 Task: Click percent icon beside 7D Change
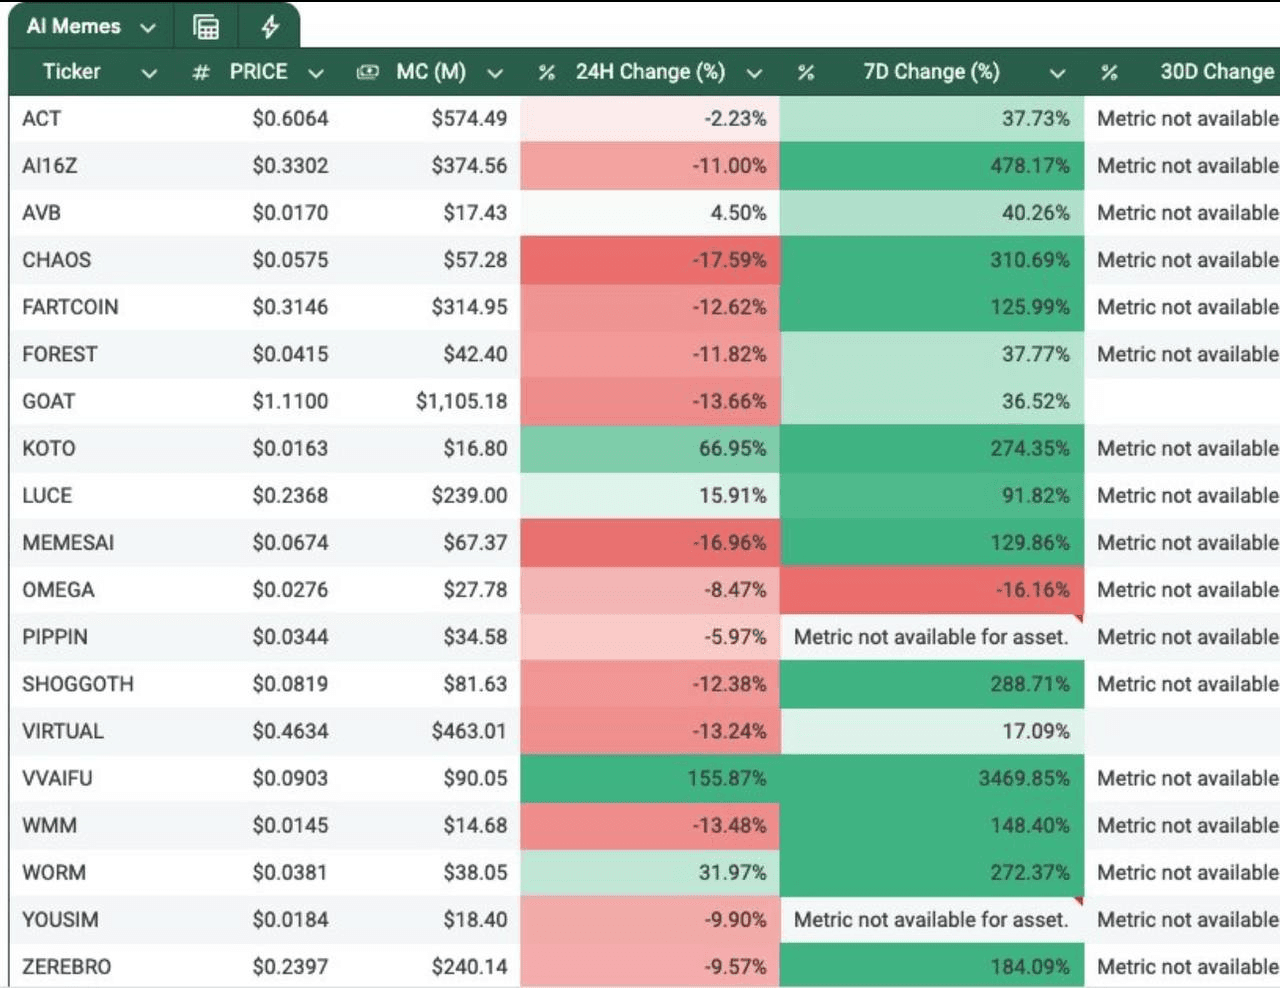point(806,72)
